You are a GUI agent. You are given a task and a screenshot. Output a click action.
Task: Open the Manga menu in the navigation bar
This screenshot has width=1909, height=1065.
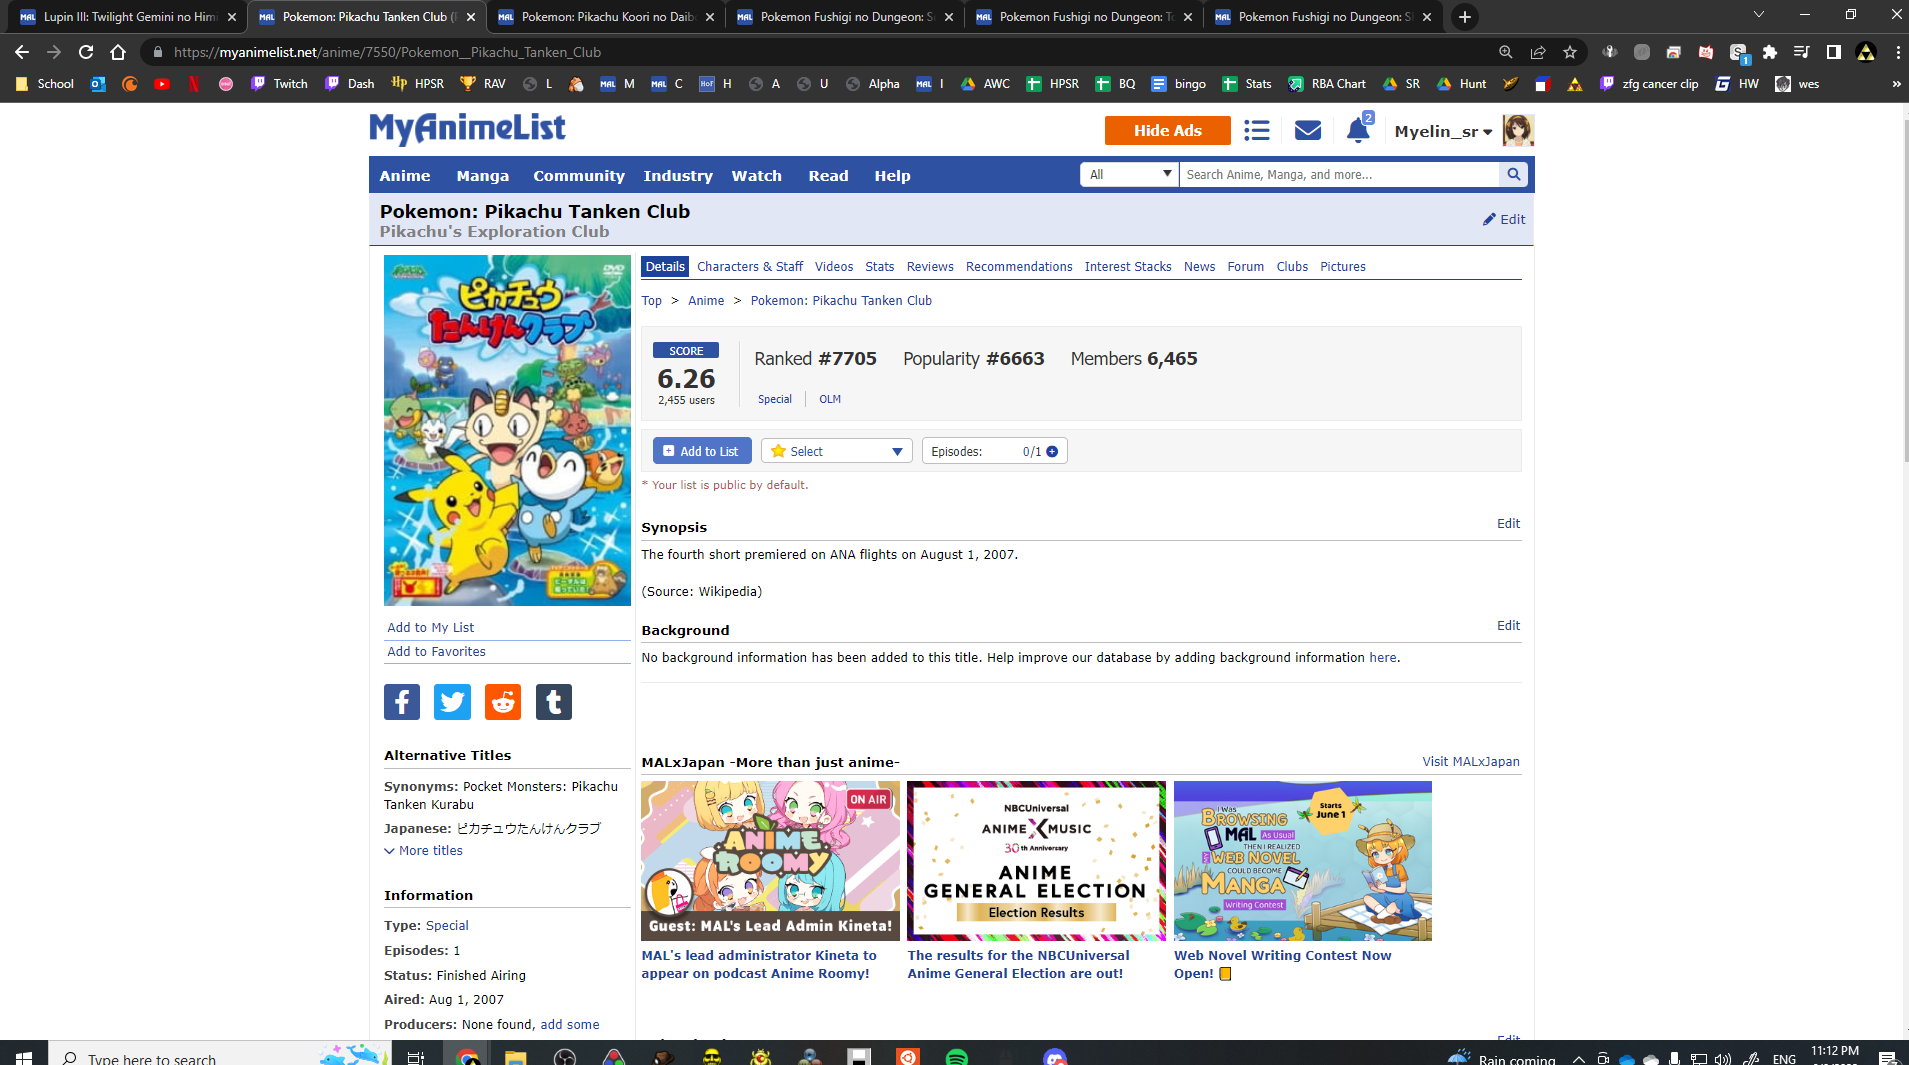483,176
